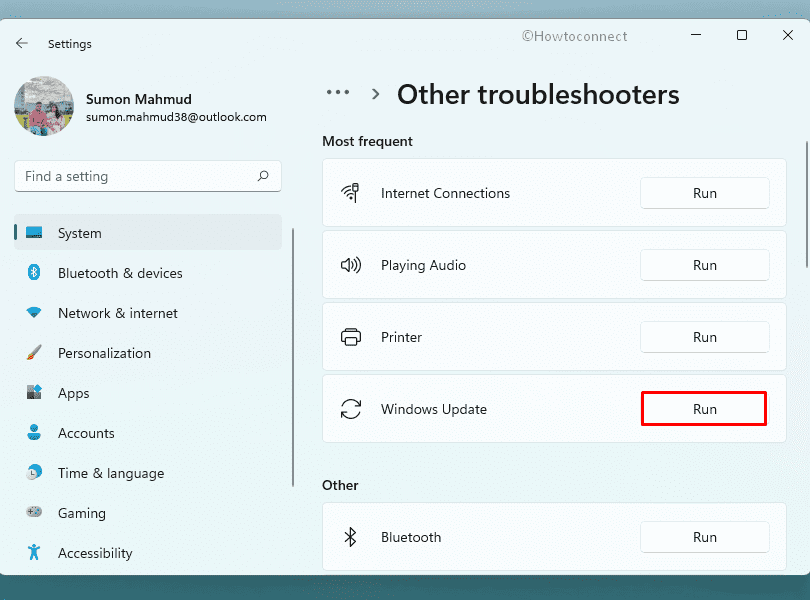Click the Windows Update sync icon
Image resolution: width=810 pixels, height=600 pixels.
(x=351, y=409)
